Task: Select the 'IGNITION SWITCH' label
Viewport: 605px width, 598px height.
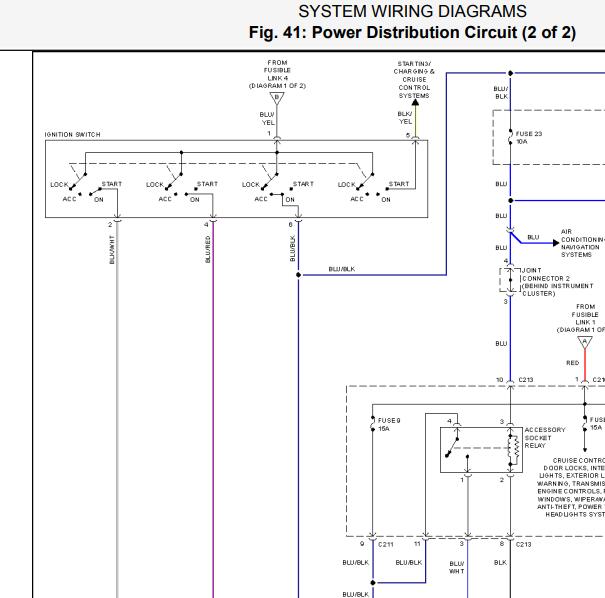Action: pos(73,135)
